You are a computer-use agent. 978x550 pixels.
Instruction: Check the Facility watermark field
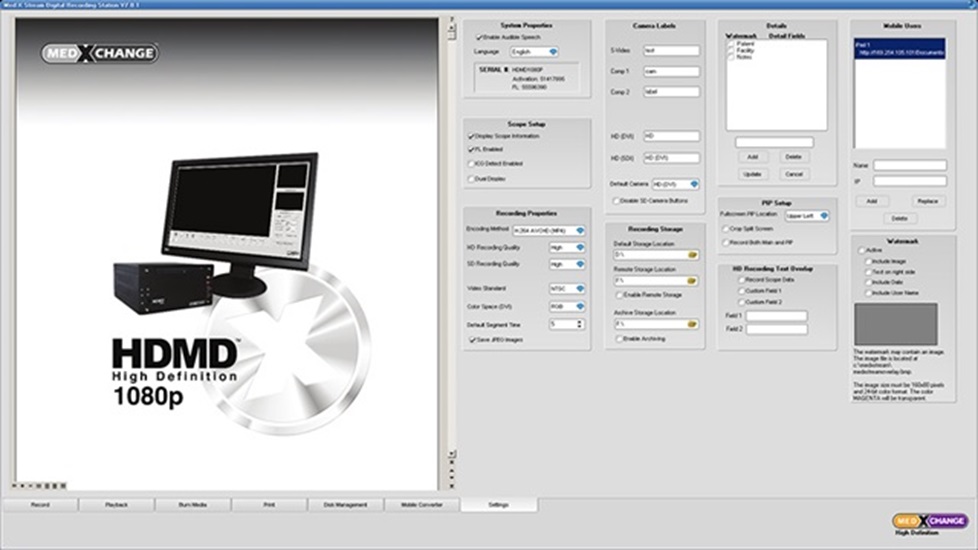(731, 51)
